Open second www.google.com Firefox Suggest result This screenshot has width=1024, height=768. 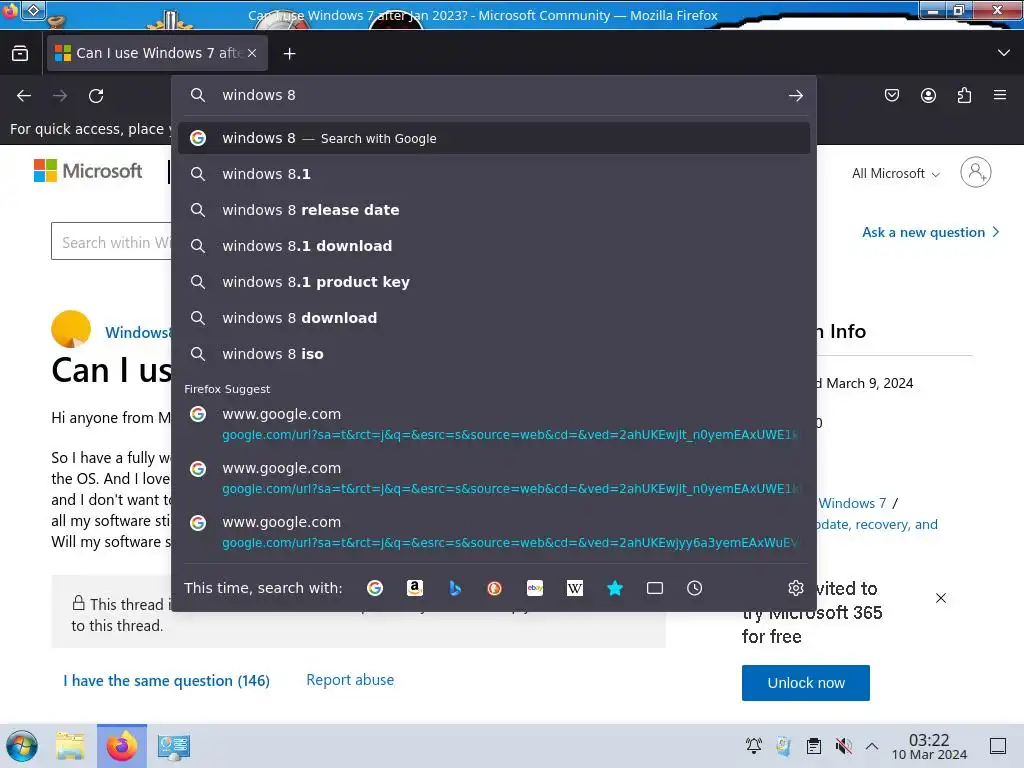[494, 479]
